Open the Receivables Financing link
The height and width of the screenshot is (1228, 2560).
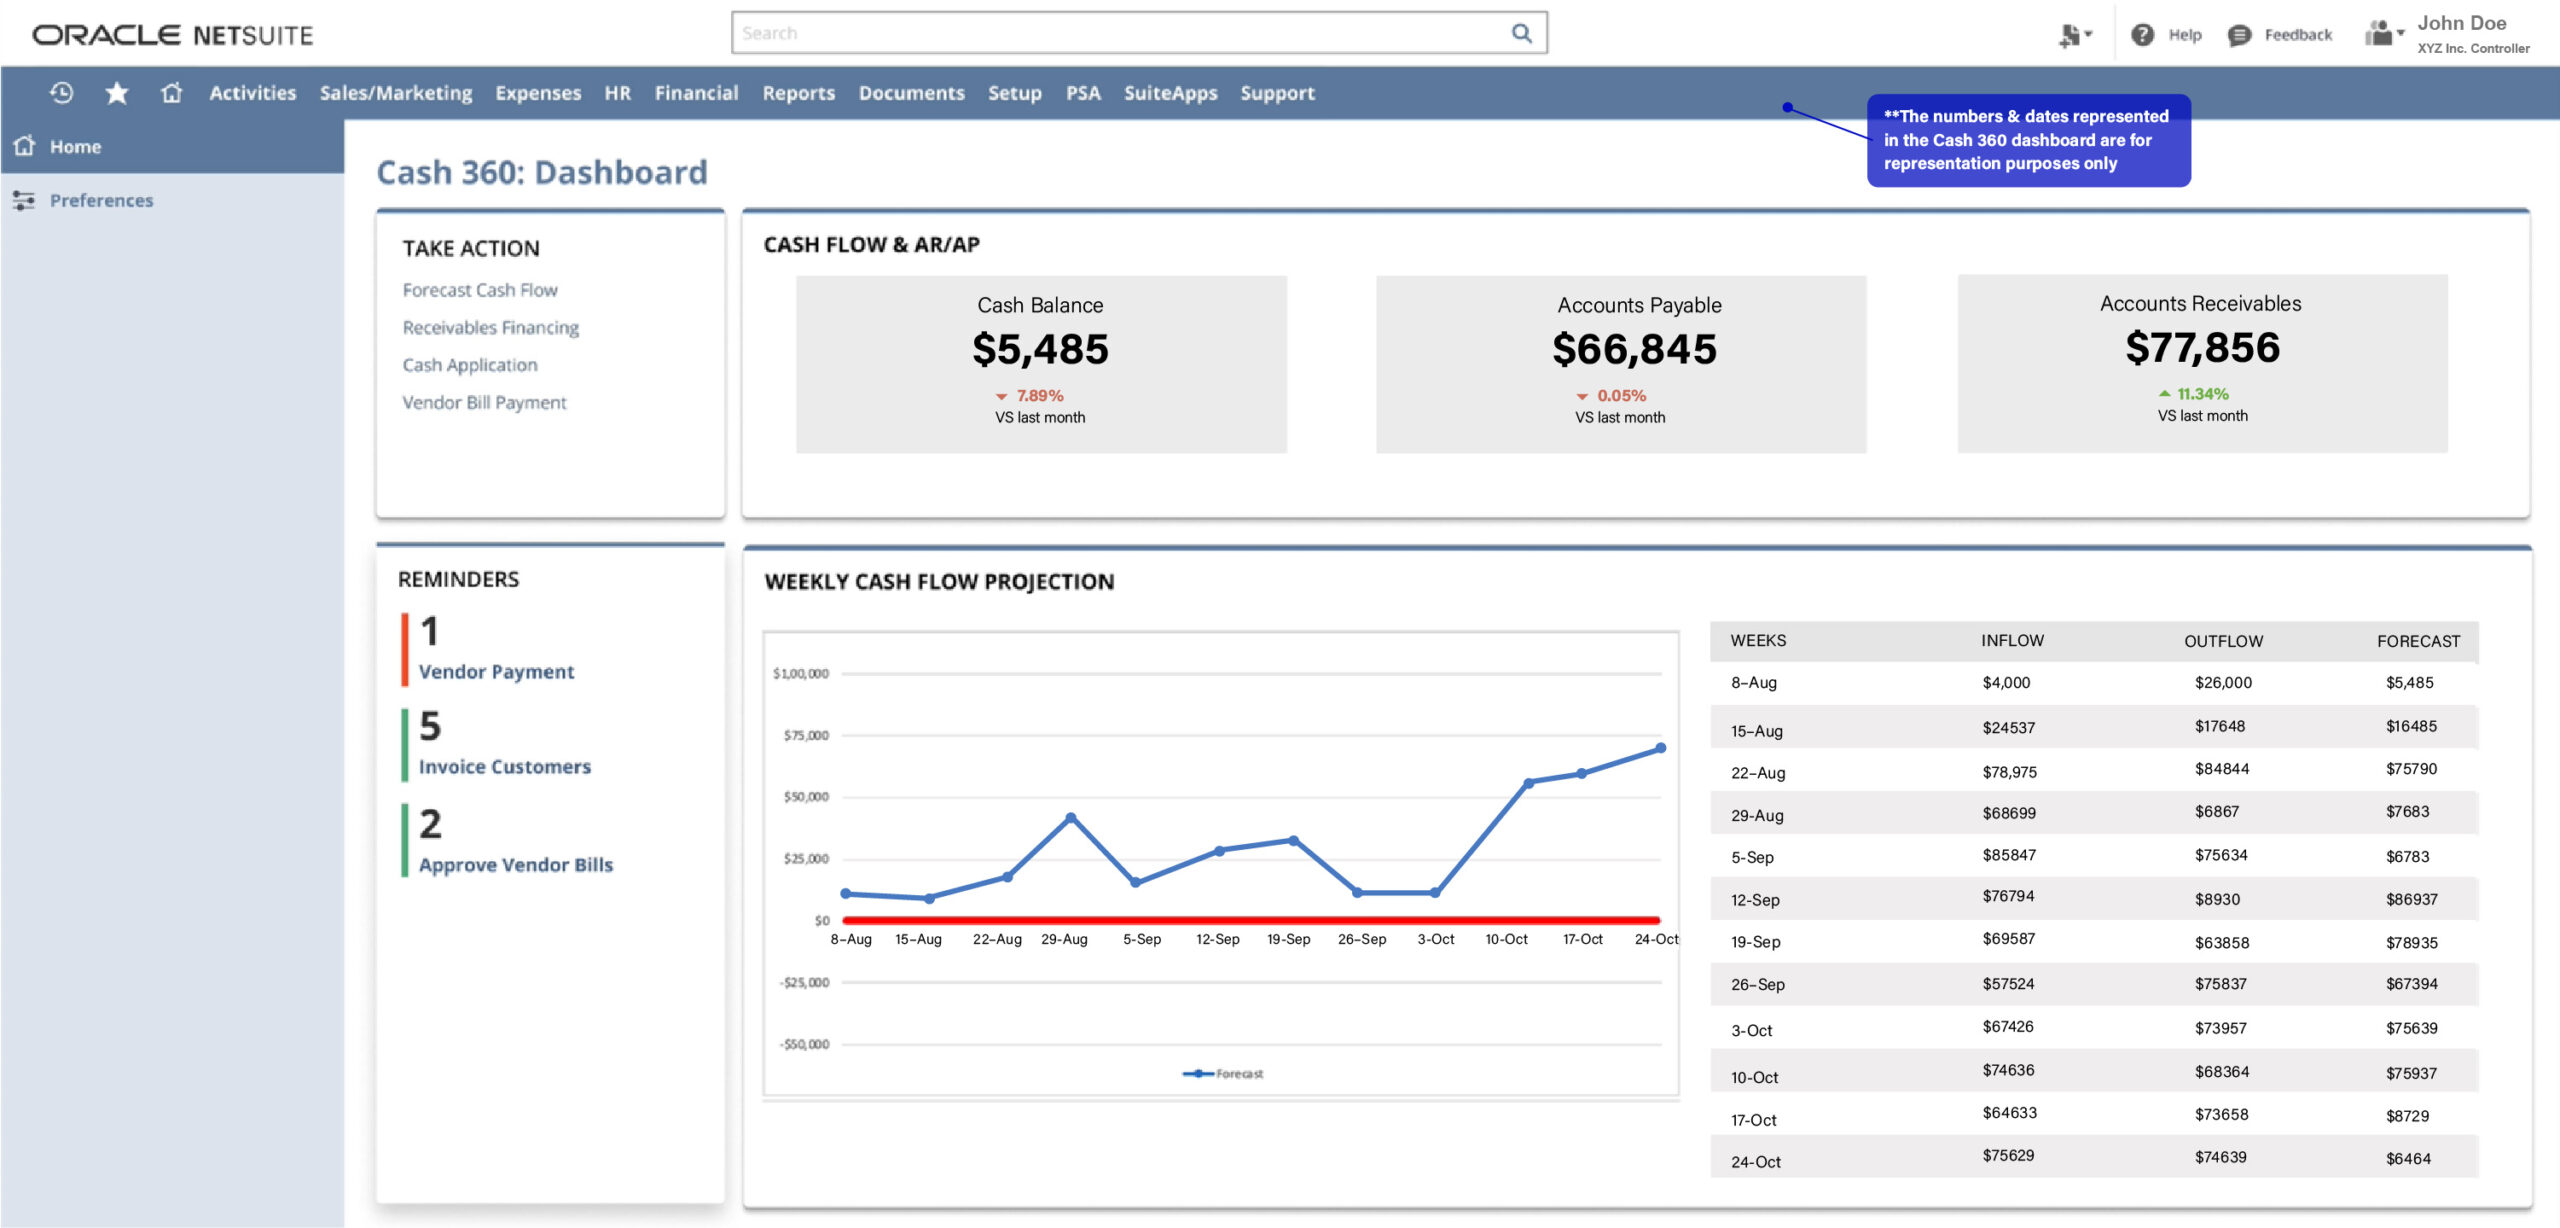pos(490,328)
